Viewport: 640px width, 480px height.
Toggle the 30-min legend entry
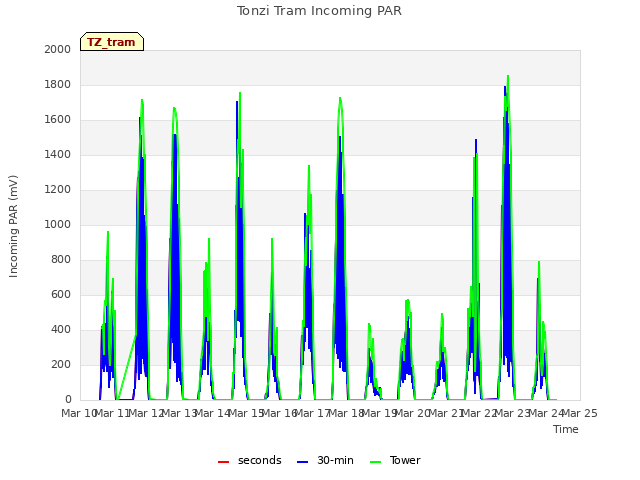coord(325,460)
